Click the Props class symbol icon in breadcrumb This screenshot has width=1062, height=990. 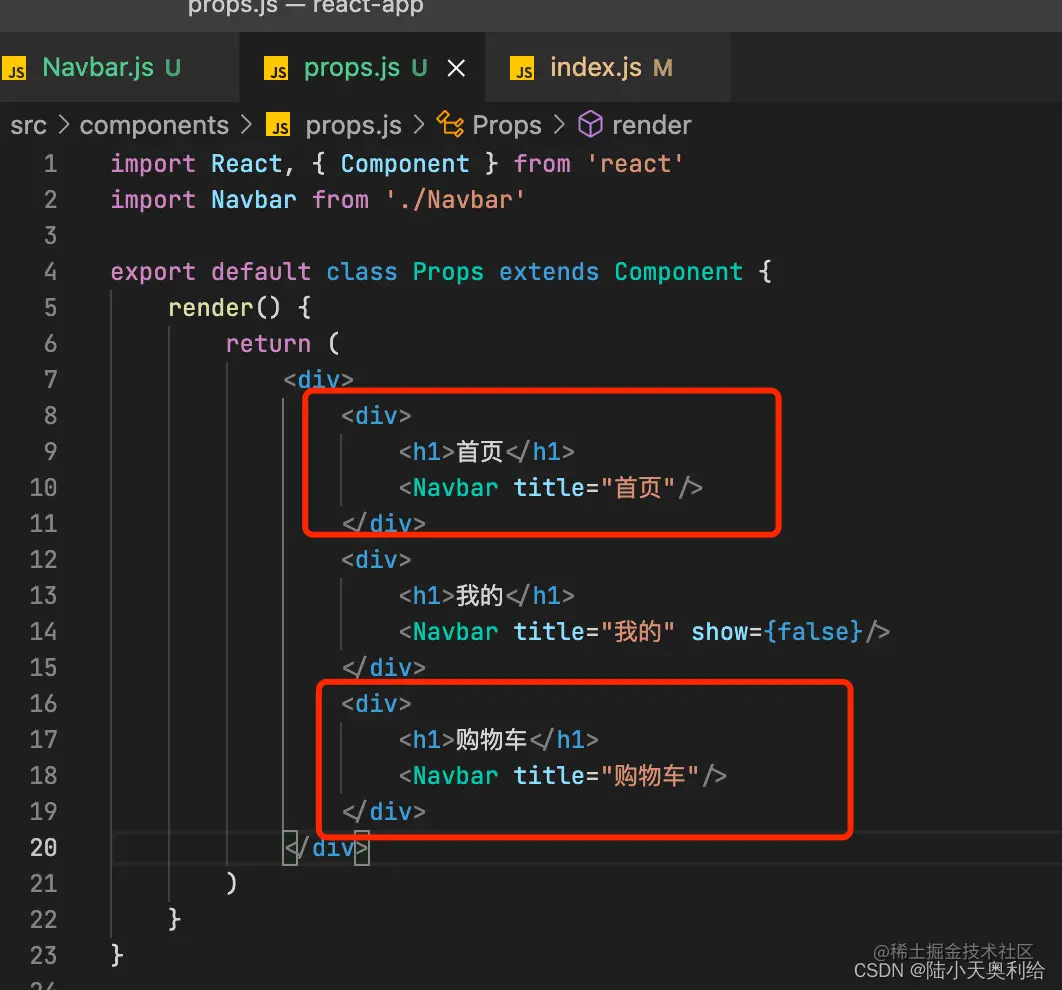point(450,125)
